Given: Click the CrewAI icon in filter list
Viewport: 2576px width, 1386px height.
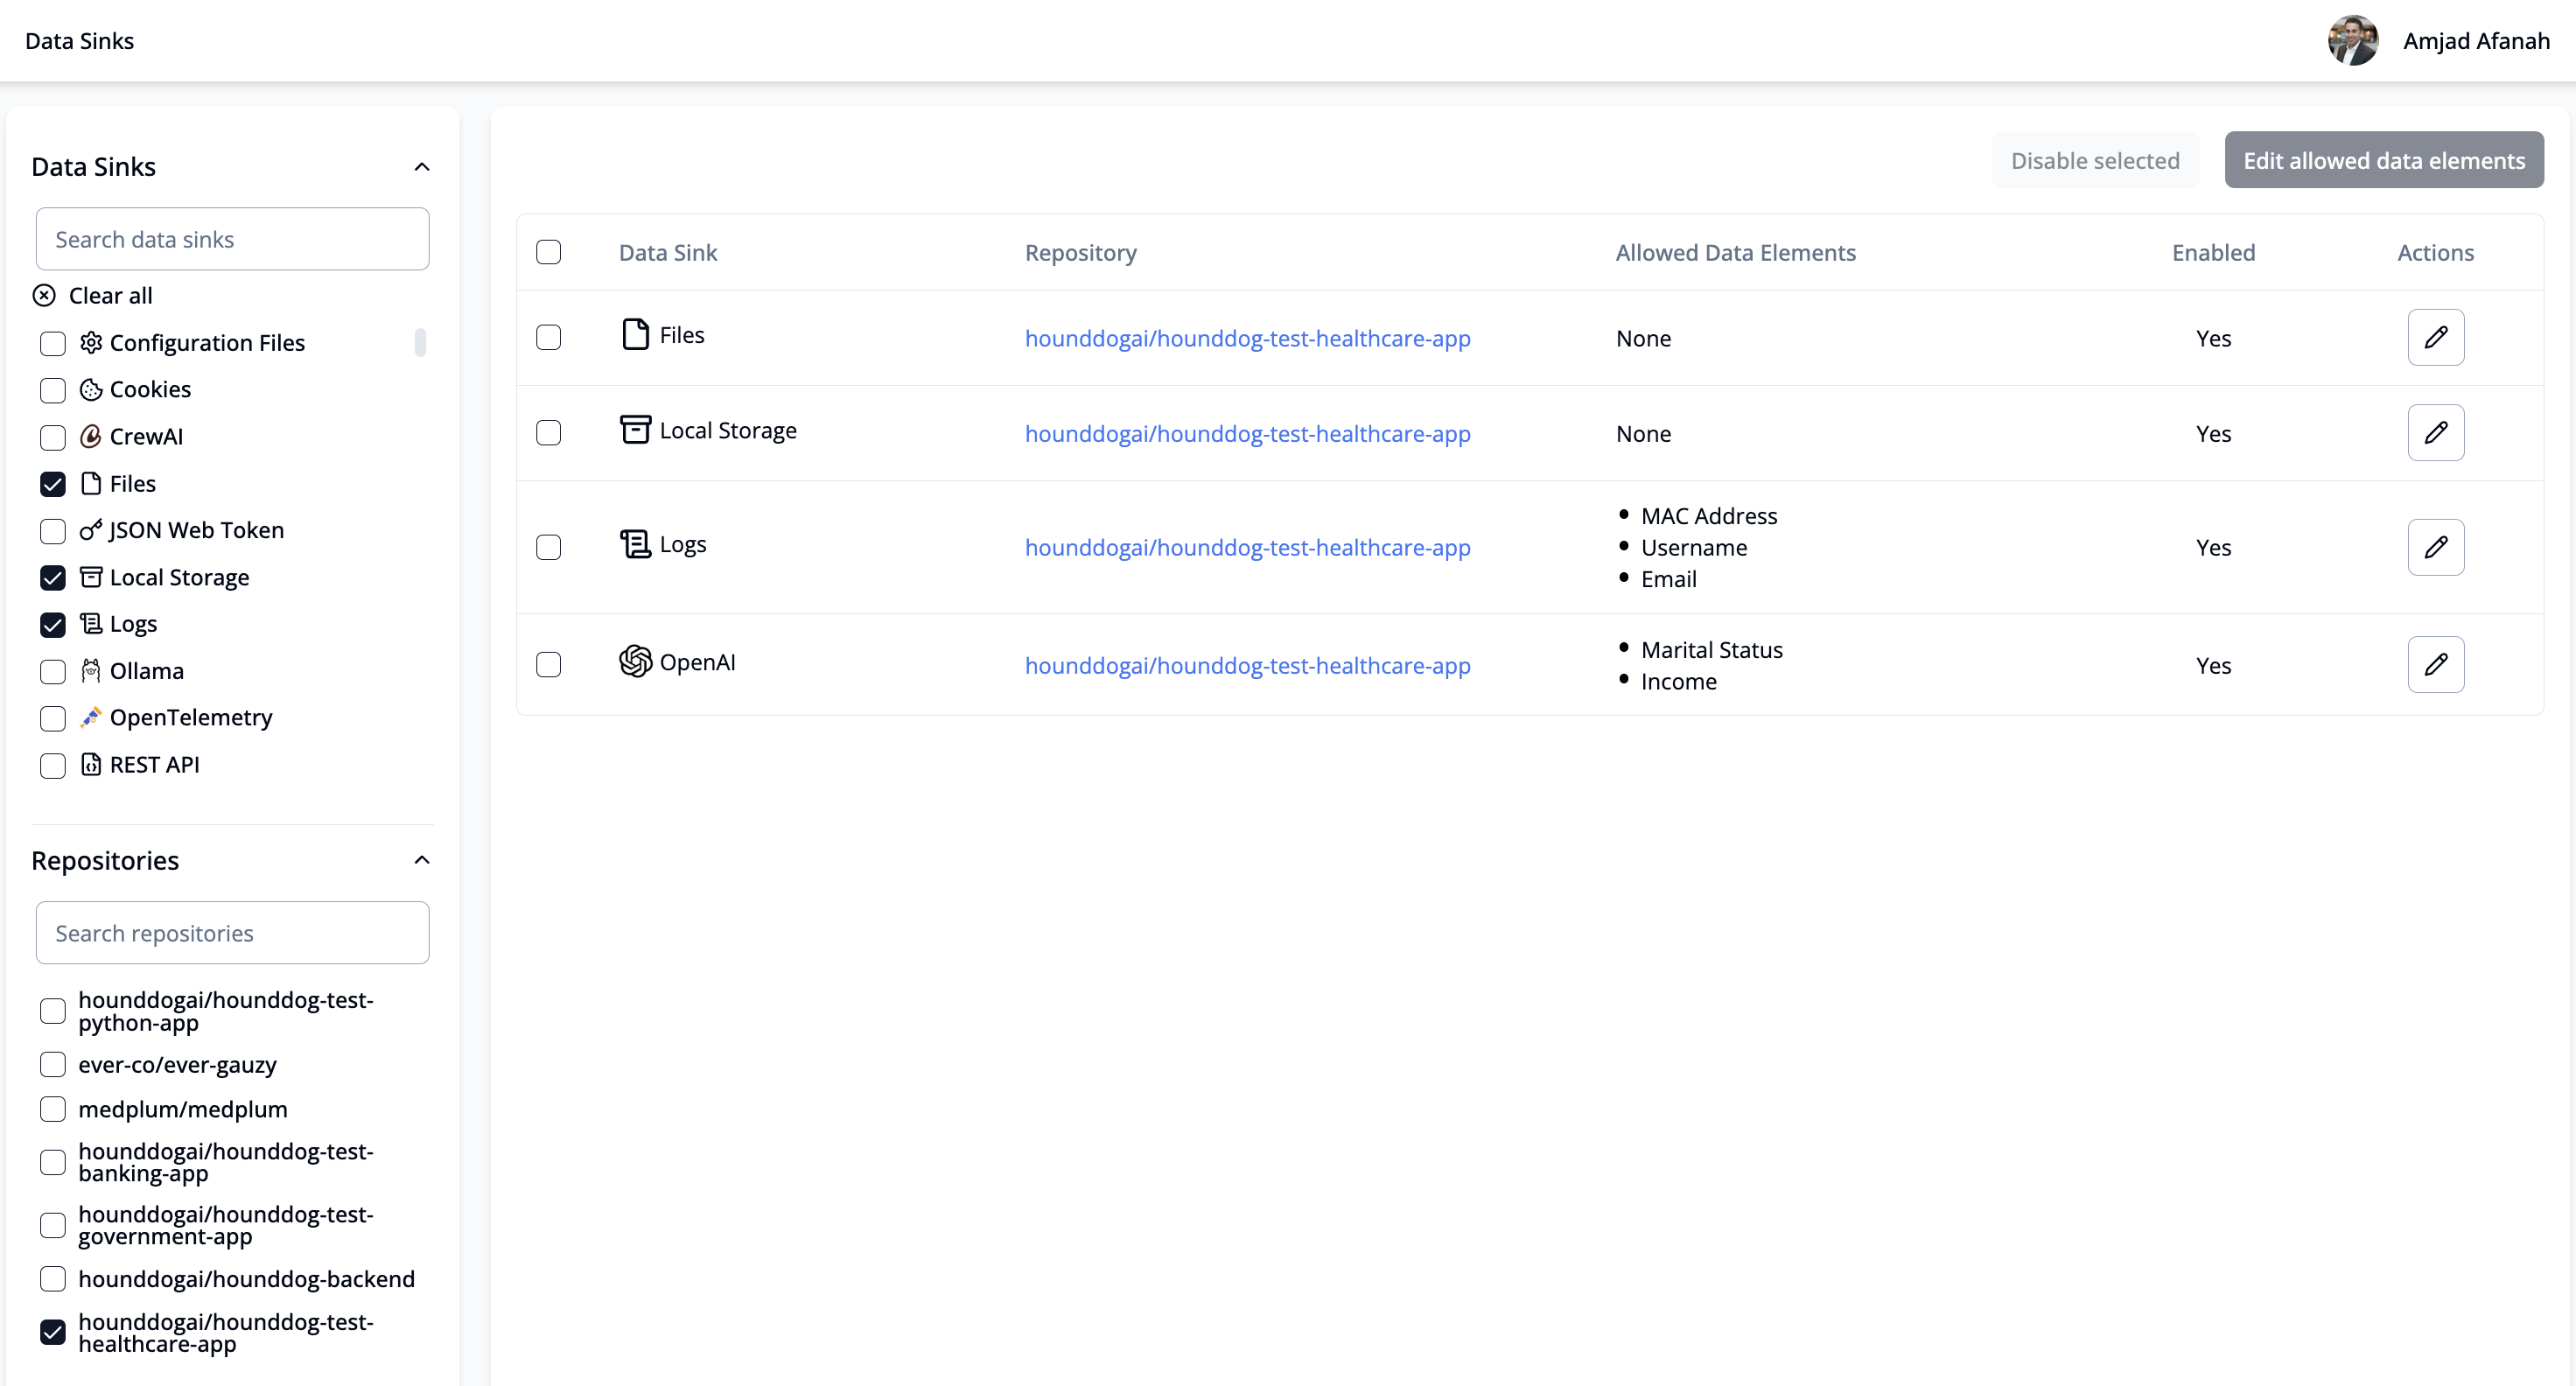Looking at the screenshot, I should click(x=91, y=436).
